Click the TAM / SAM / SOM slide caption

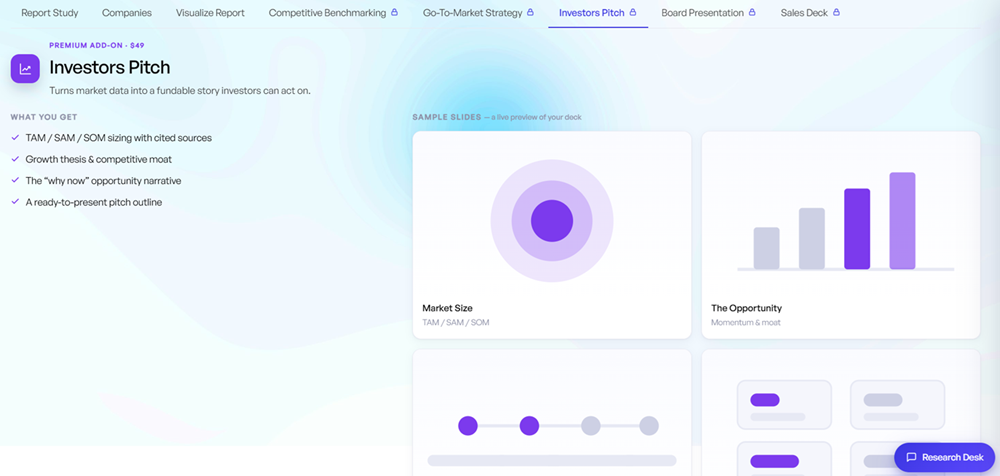pyautogui.click(x=455, y=323)
